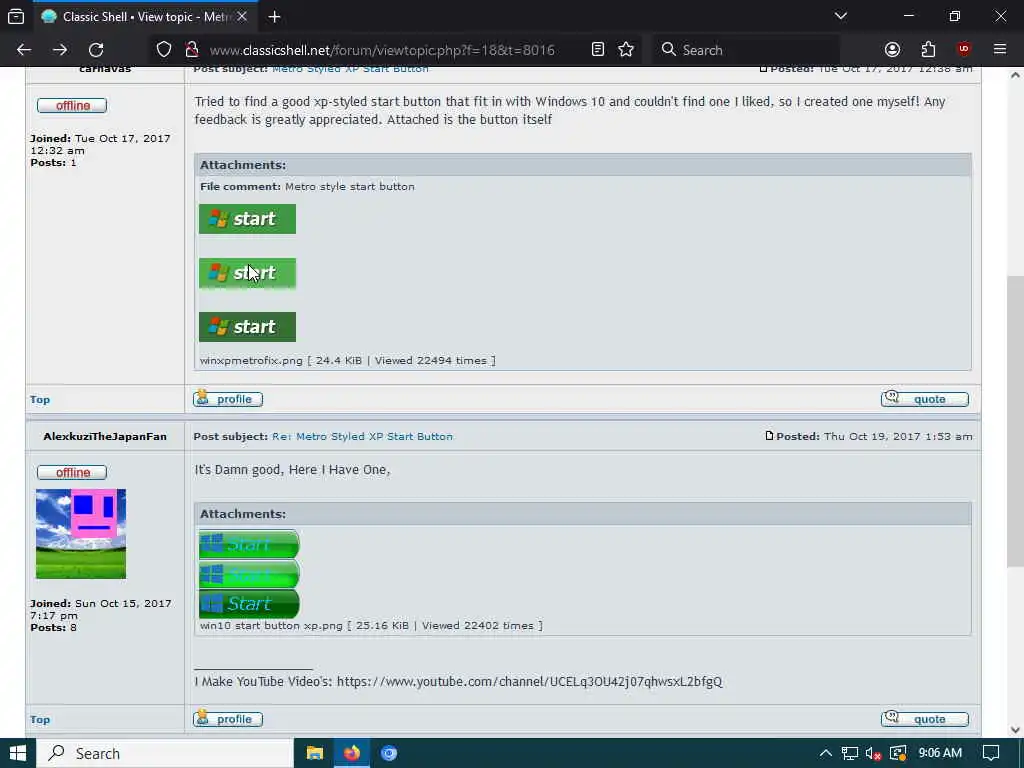The width and height of the screenshot is (1024, 768).
Task: Click the winxpmetrofix.png file name text
Action: [x=251, y=360]
